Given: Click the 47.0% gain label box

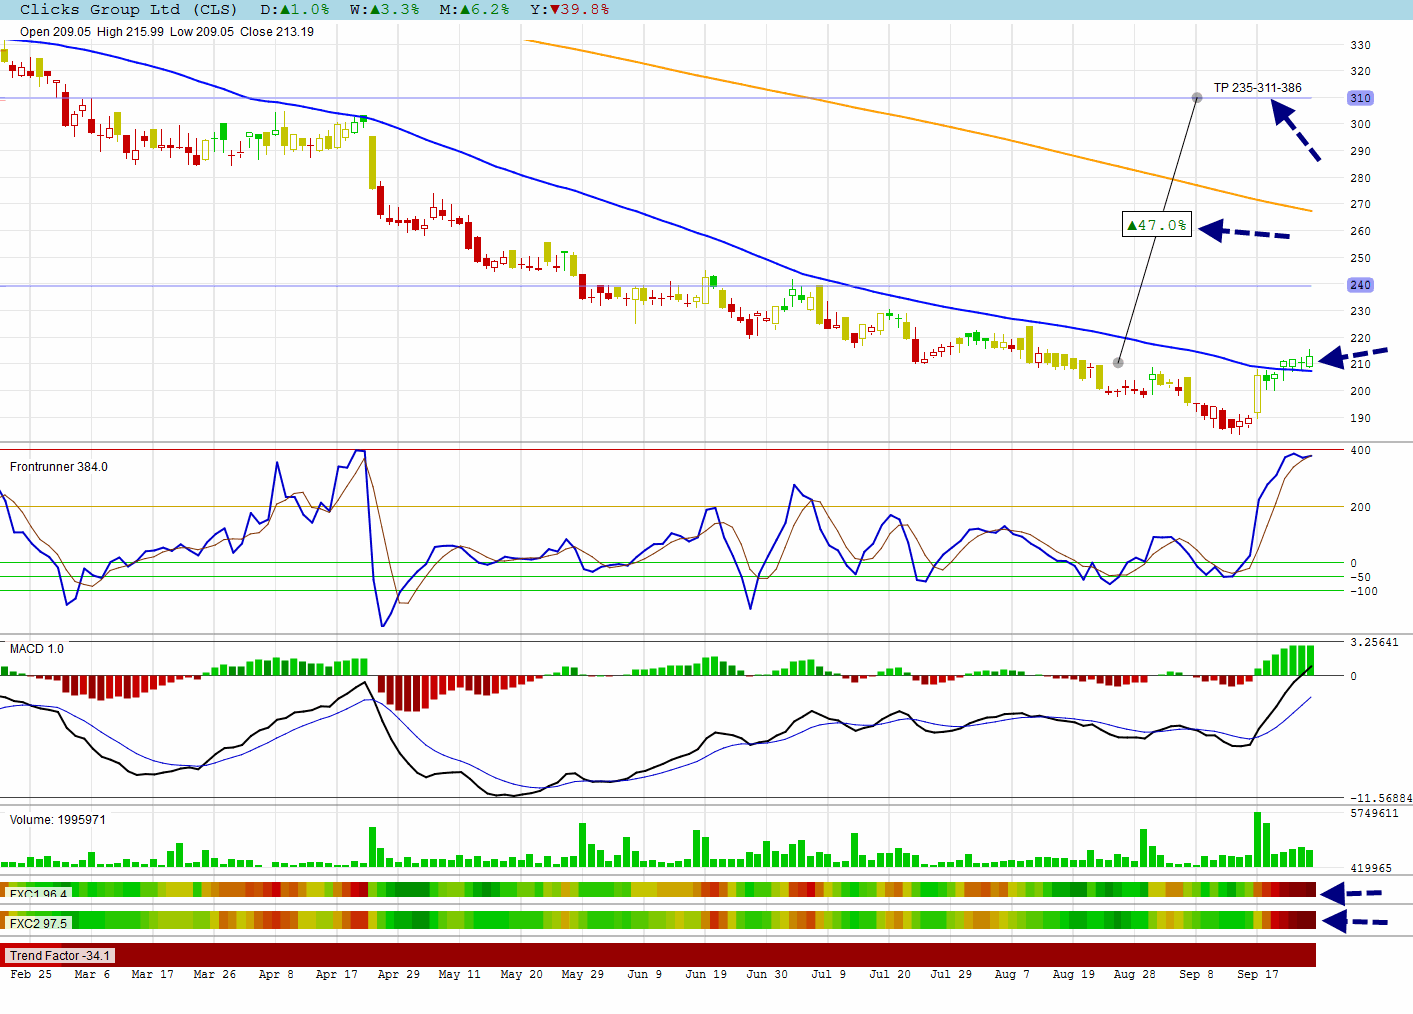Looking at the screenshot, I should point(1157,225).
